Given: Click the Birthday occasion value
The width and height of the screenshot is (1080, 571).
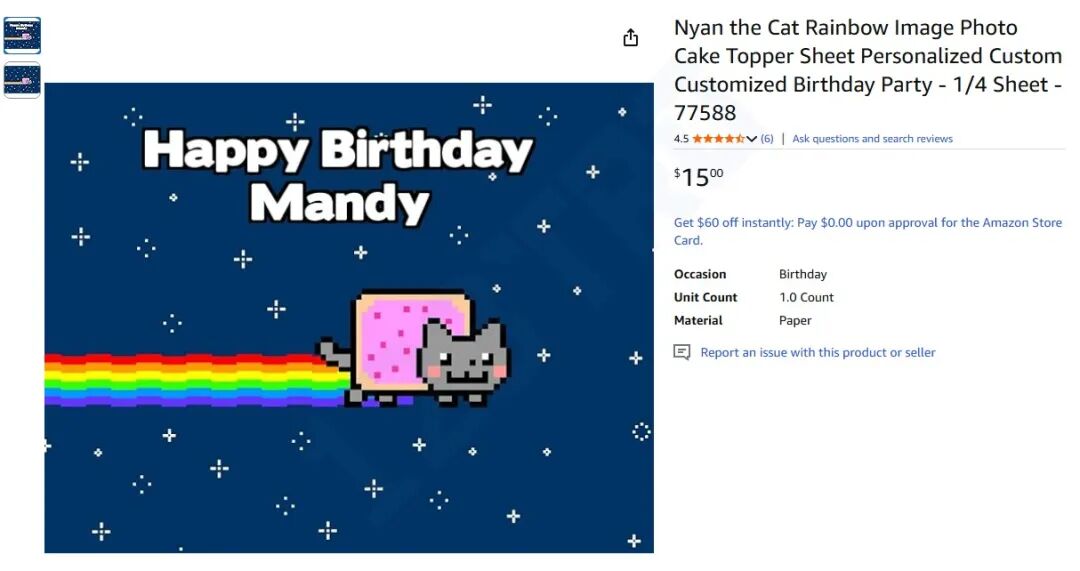Looking at the screenshot, I should coord(802,274).
